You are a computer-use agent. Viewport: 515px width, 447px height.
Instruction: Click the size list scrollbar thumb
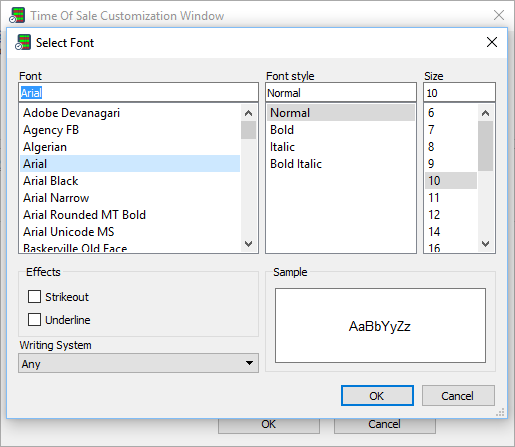(485, 146)
